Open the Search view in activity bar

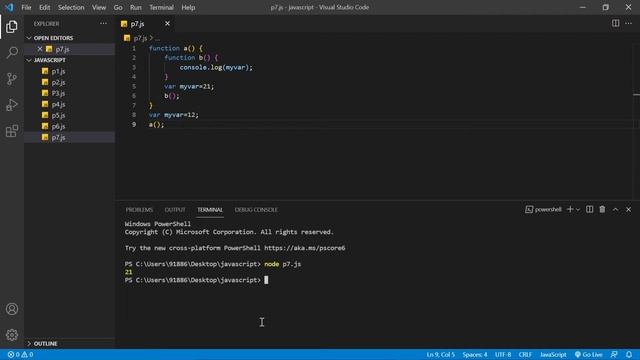(x=12, y=52)
